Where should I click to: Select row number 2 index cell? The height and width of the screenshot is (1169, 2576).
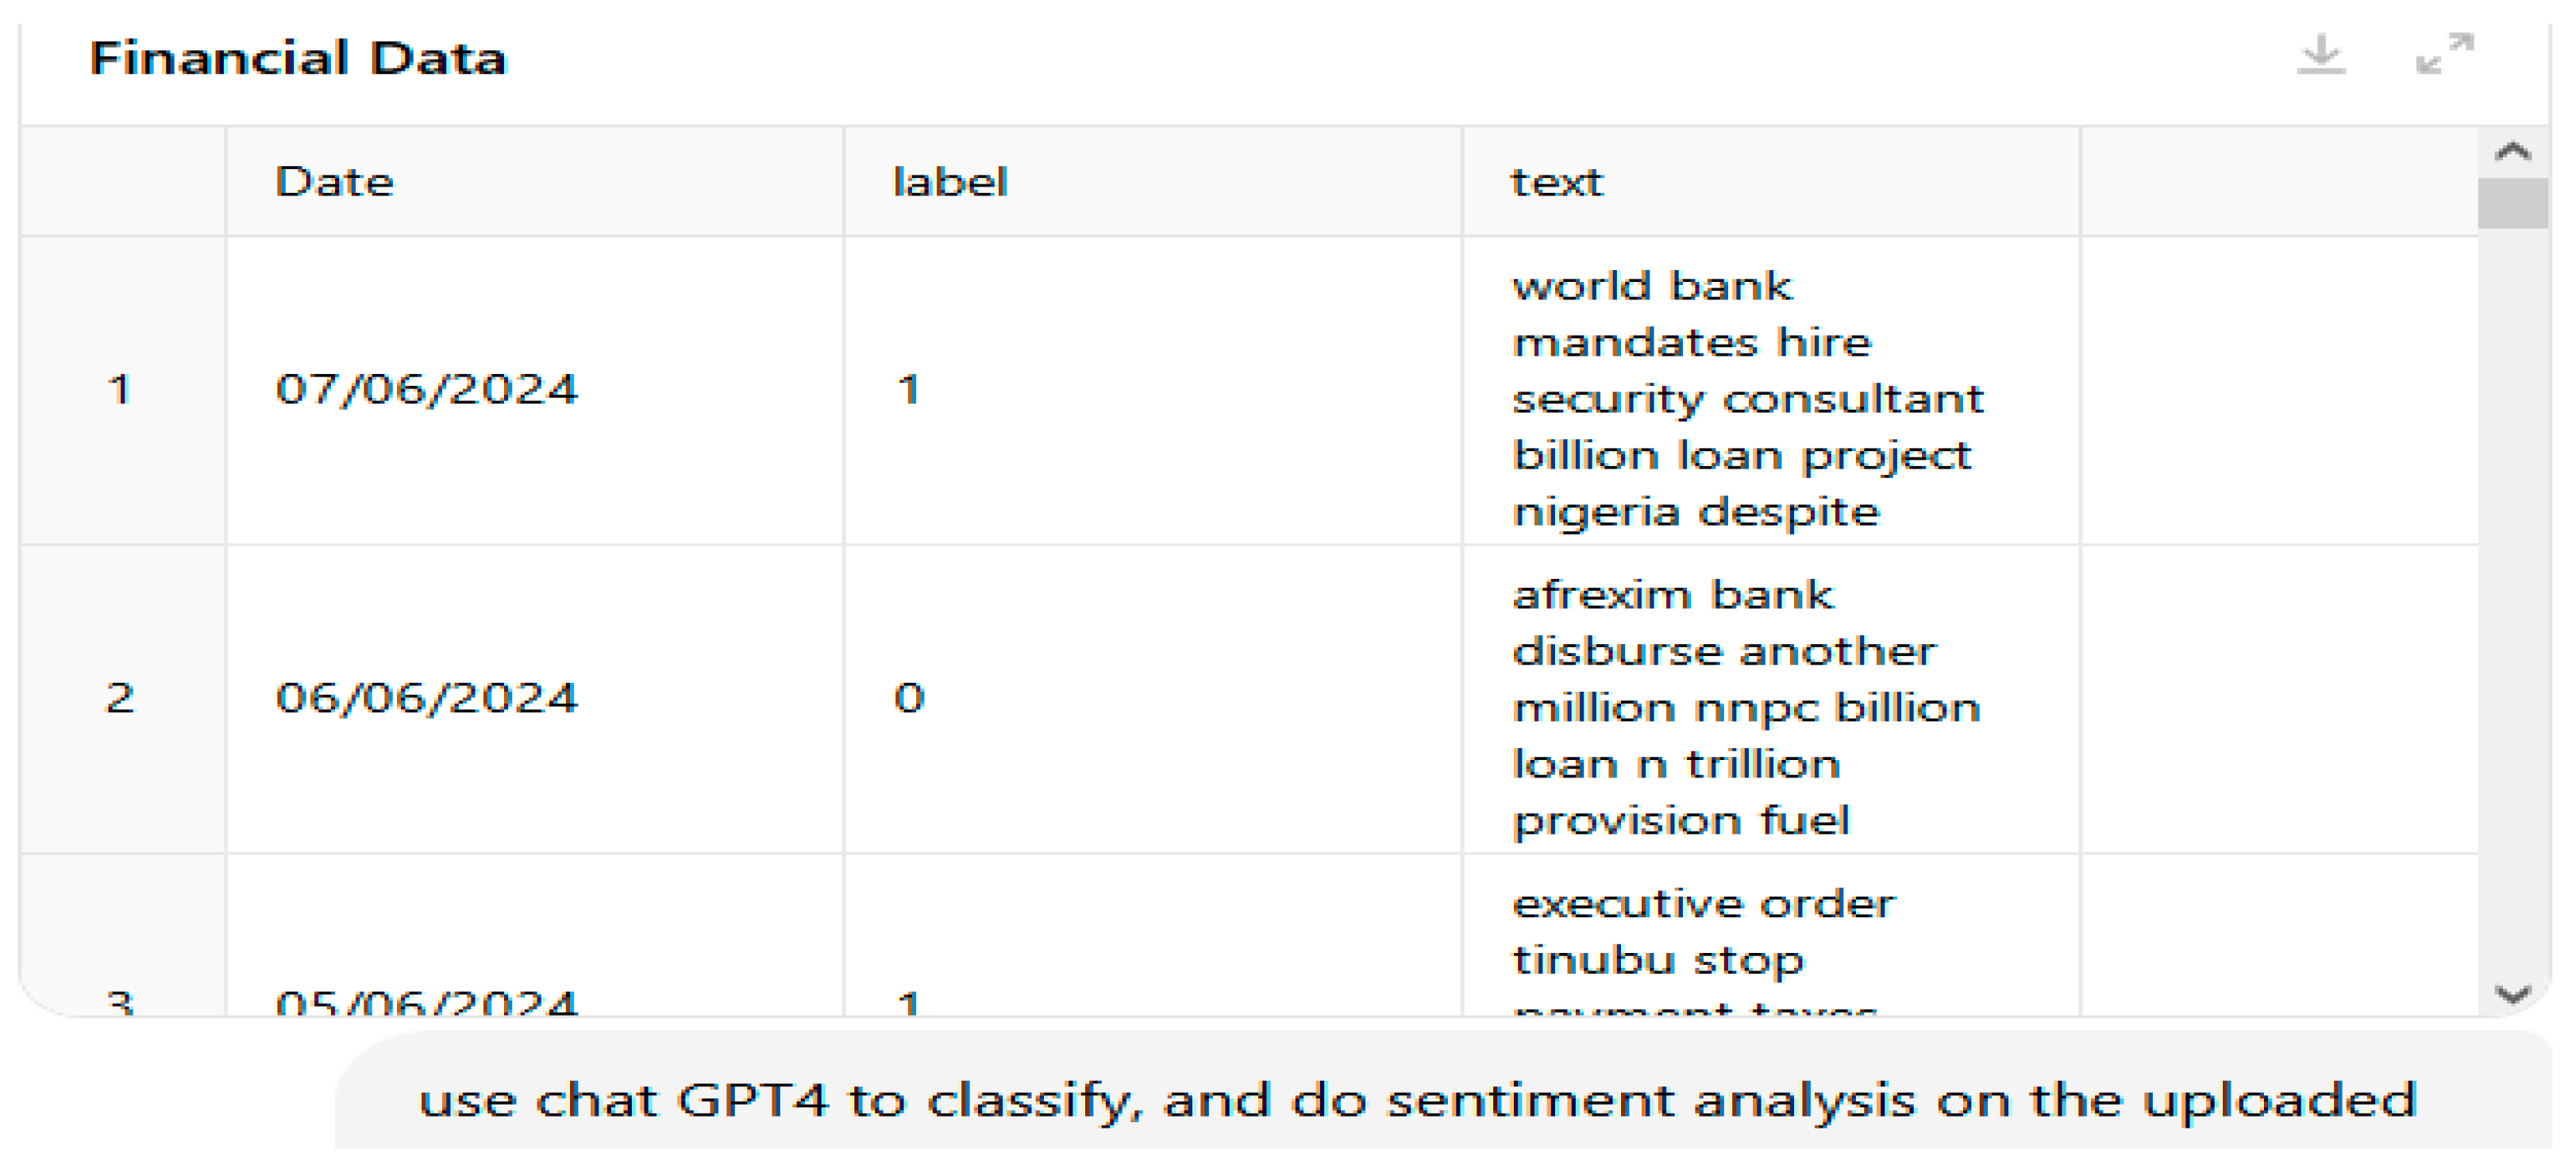pos(120,698)
